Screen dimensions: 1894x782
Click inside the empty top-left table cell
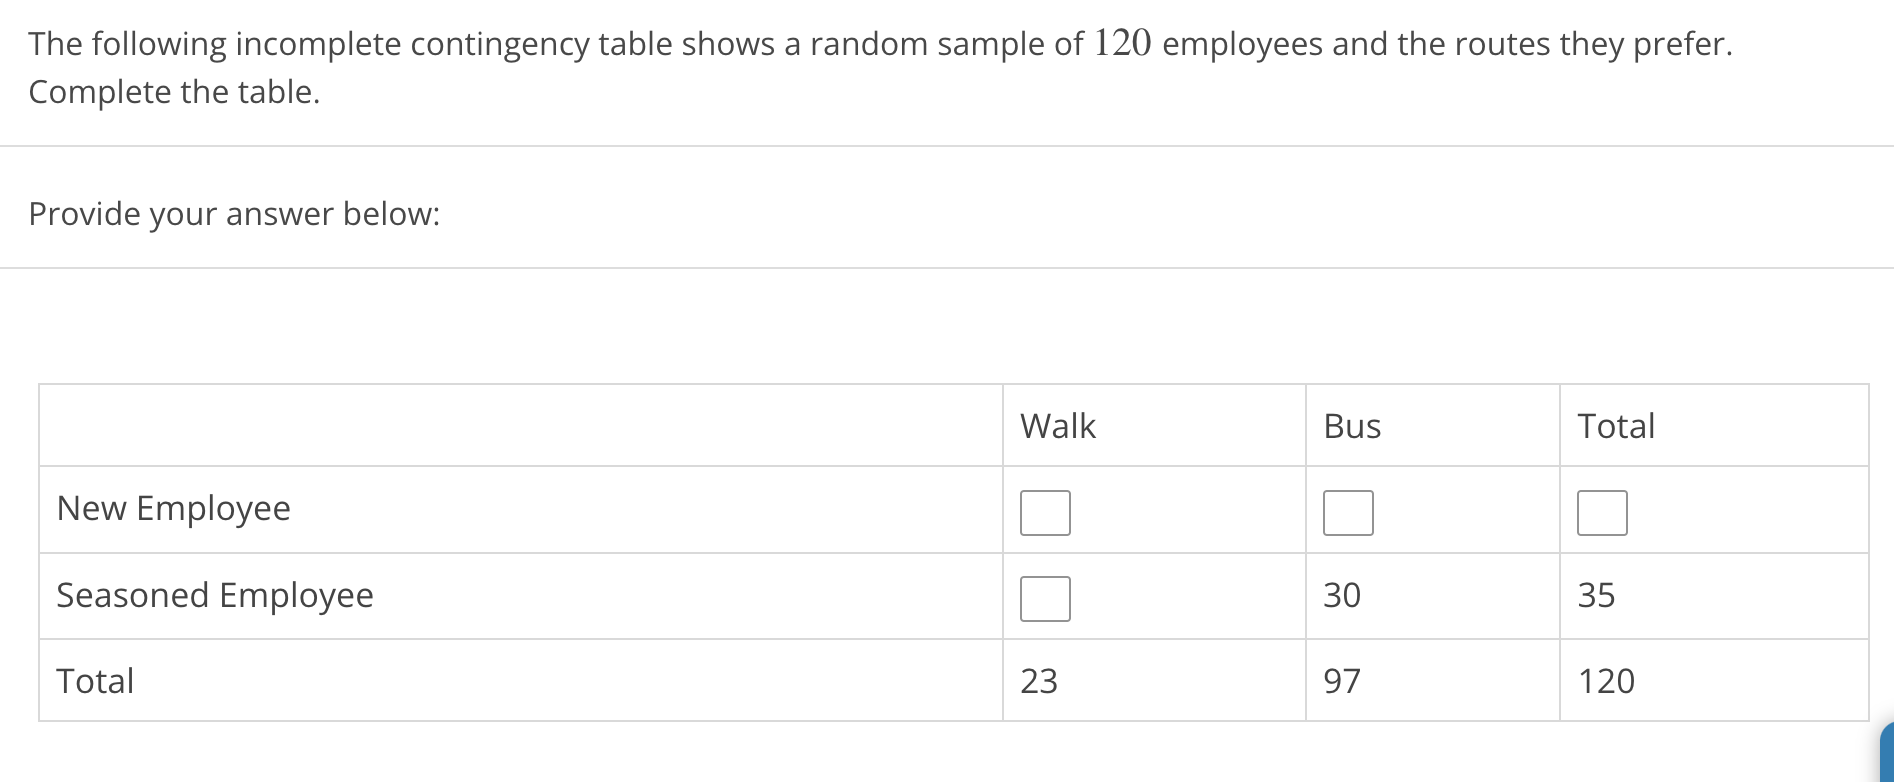(520, 426)
